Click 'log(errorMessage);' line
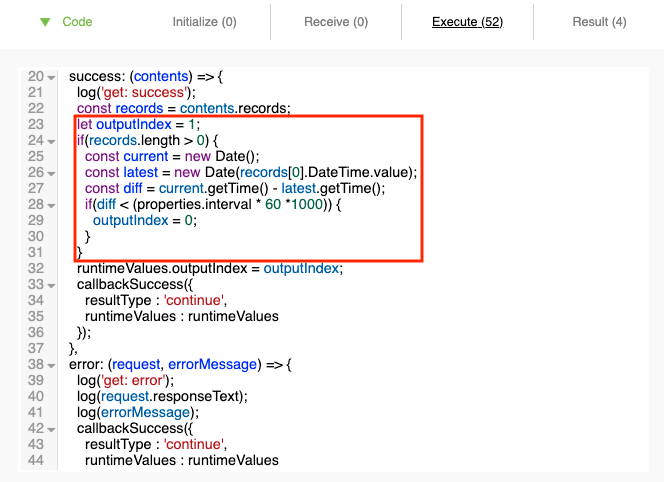 [x=138, y=412]
